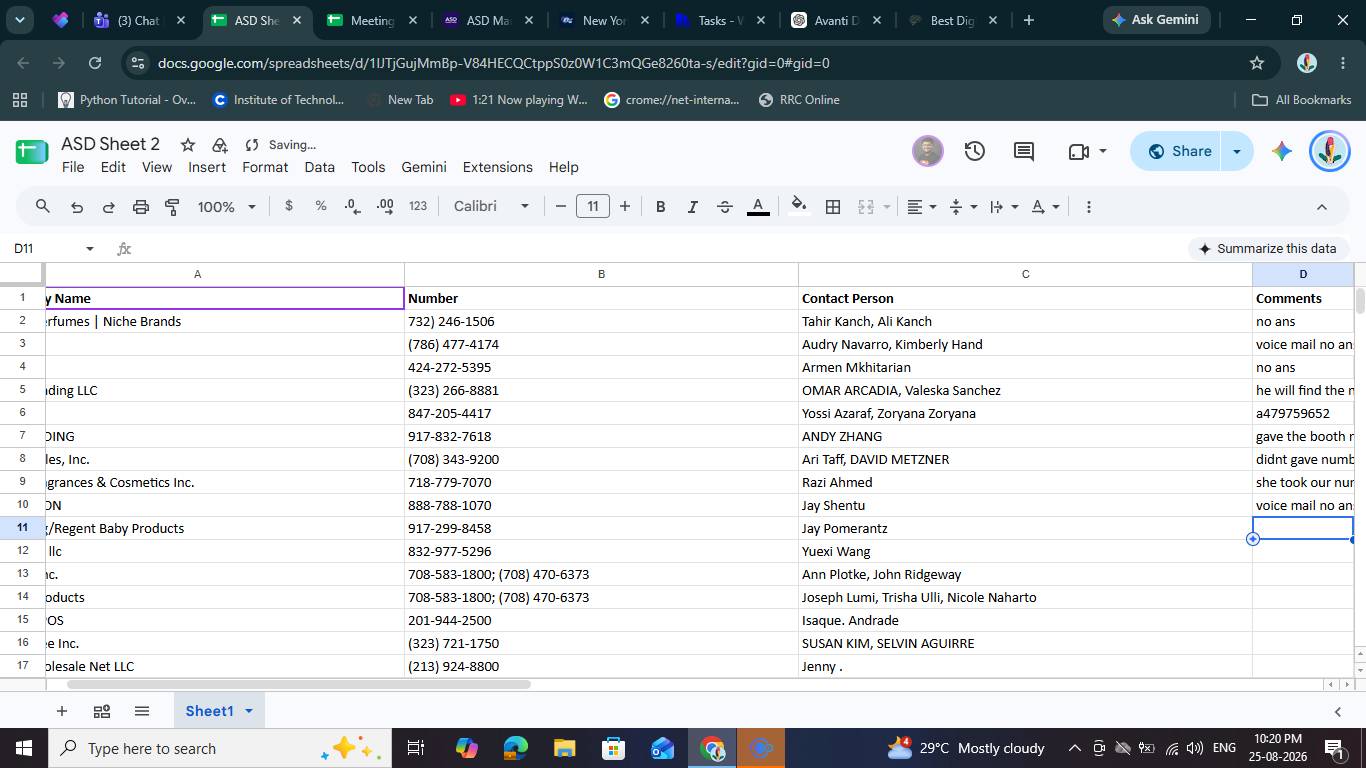Click the font size input field

pos(593,206)
